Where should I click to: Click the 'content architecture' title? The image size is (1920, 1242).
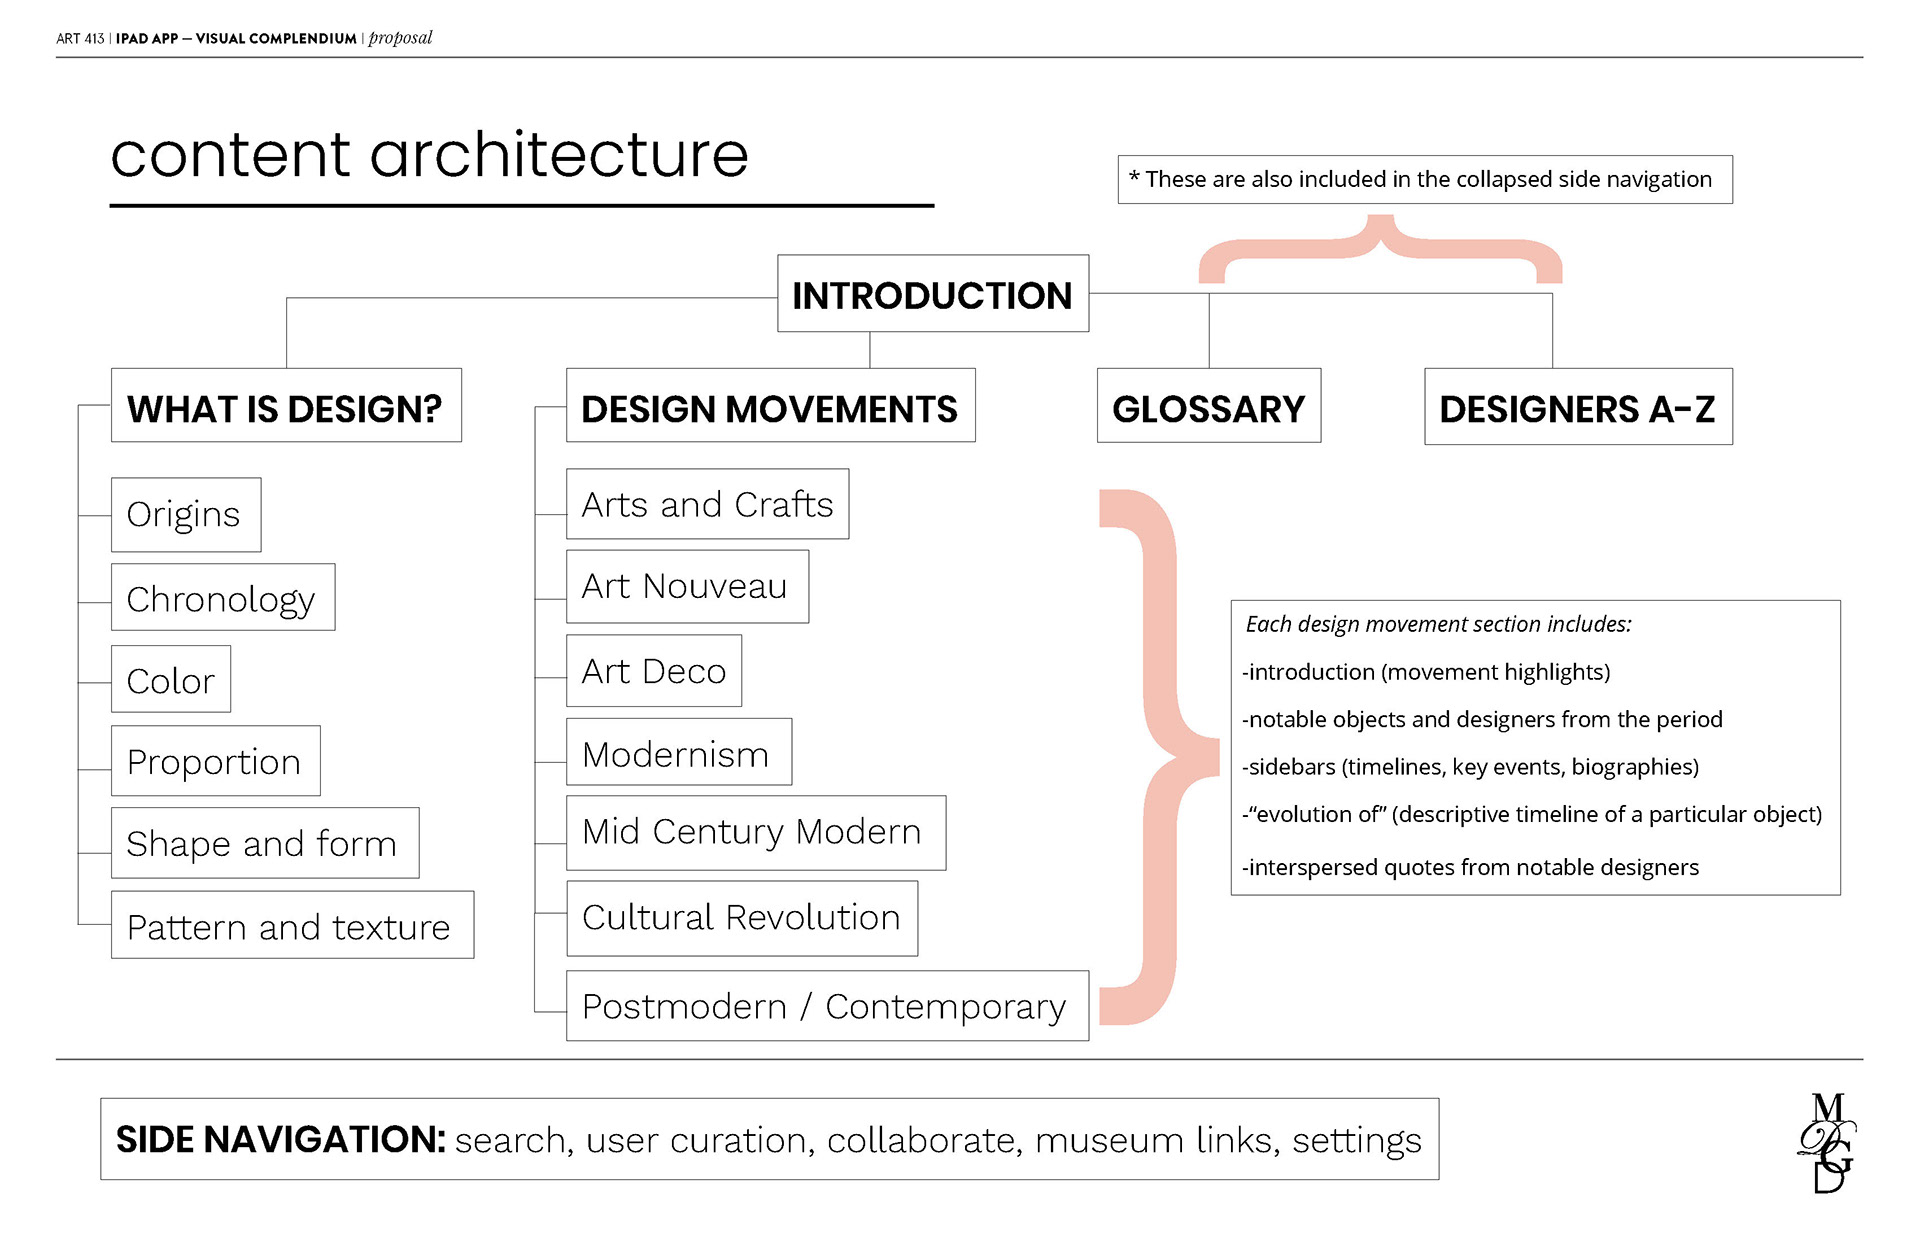429,155
